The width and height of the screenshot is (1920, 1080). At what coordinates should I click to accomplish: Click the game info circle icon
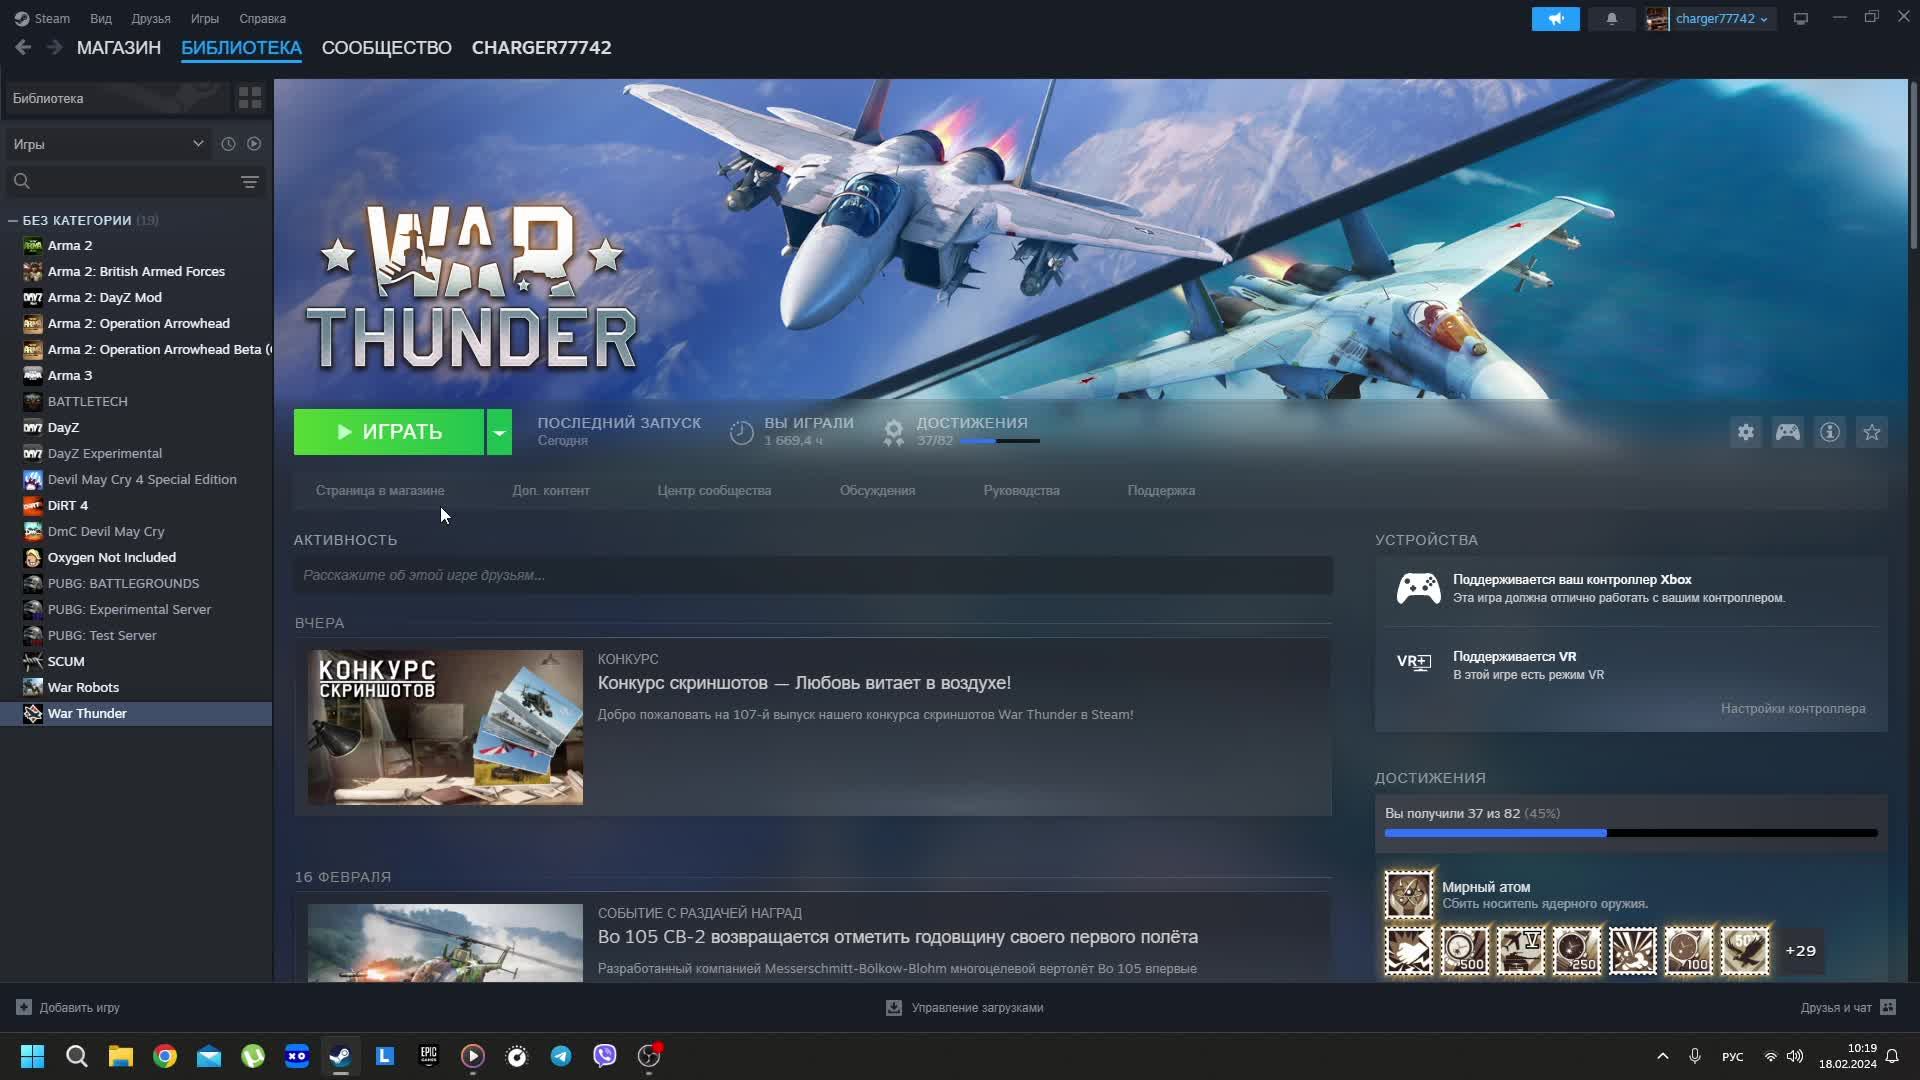pos(1830,432)
